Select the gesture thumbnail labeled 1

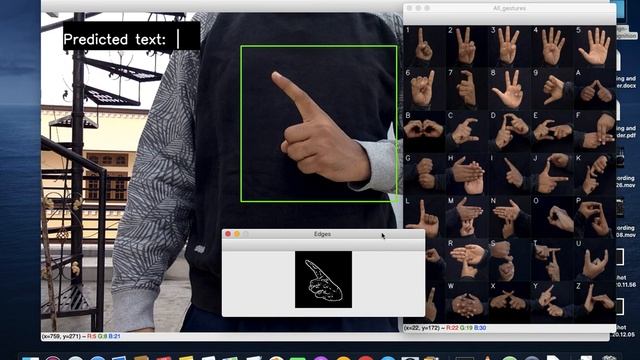pos(424,47)
